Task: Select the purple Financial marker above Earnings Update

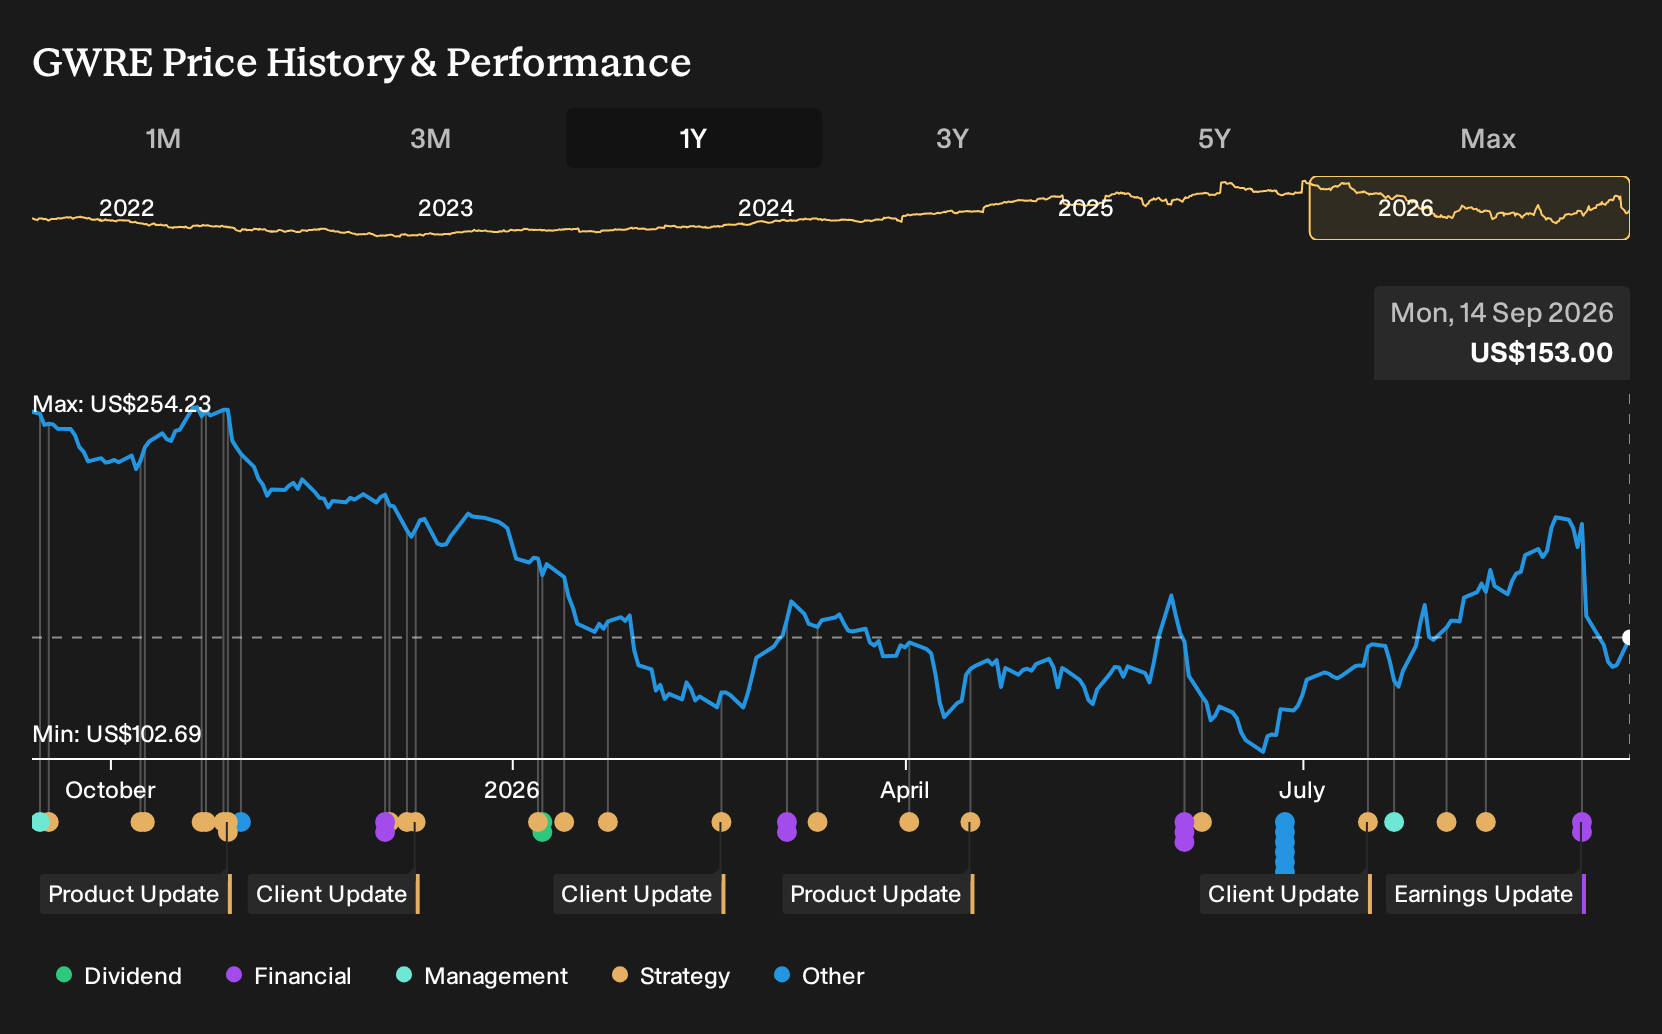Action: [x=1581, y=827]
